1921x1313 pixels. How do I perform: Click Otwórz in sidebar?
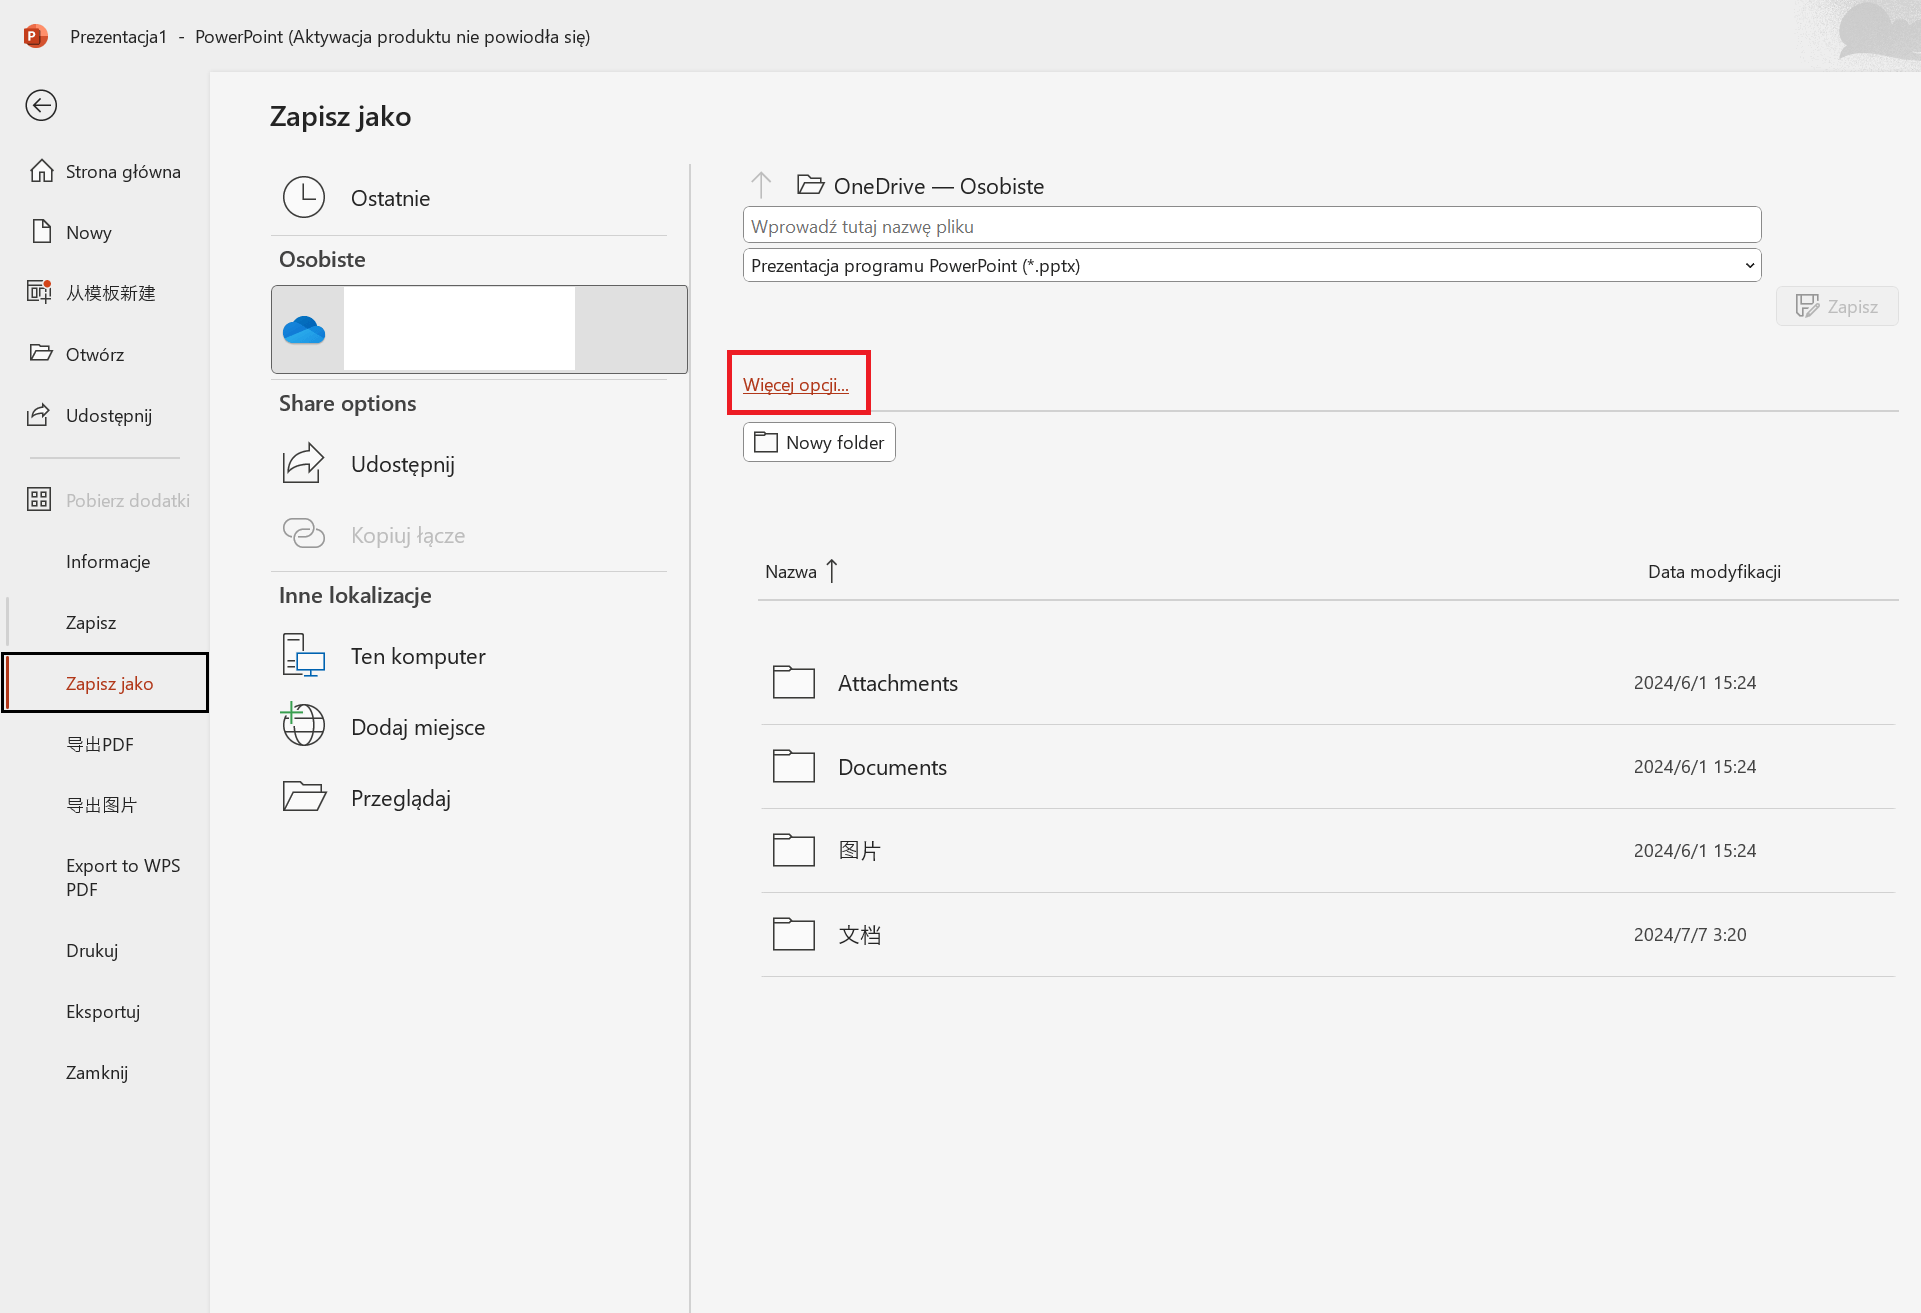pos(94,354)
